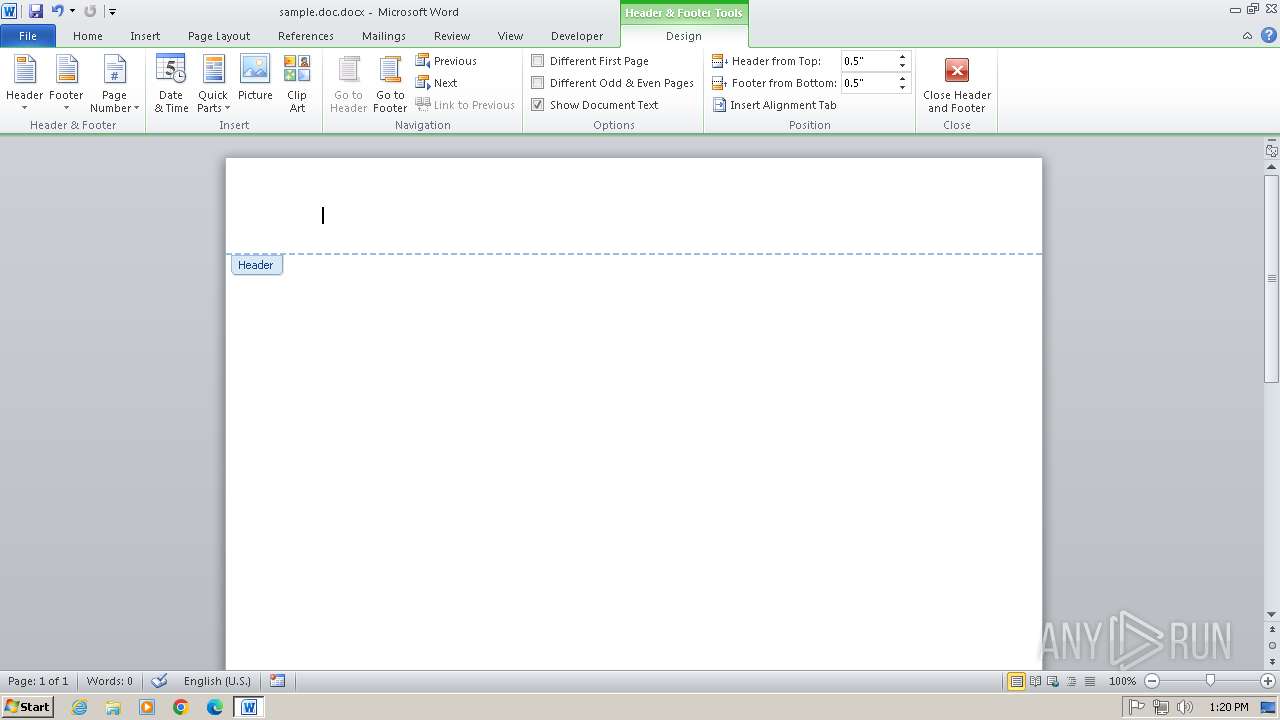Screen dimensions: 1280x720
Task: Click the vertical scrollbar down arrow
Action: click(1272, 615)
